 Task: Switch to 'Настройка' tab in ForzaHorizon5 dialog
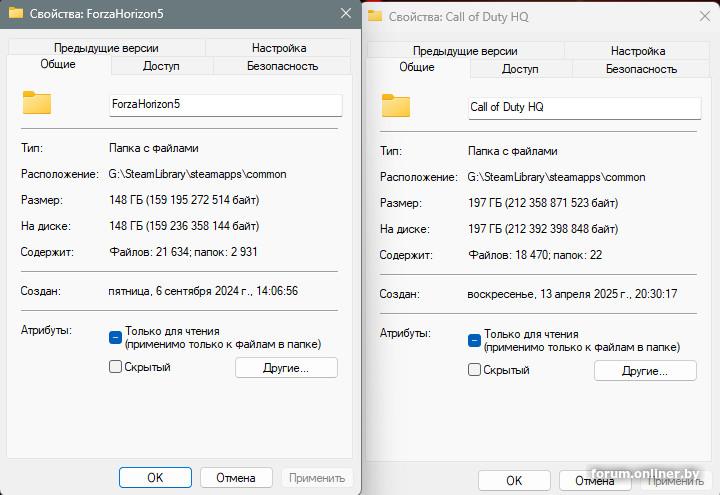[279, 48]
